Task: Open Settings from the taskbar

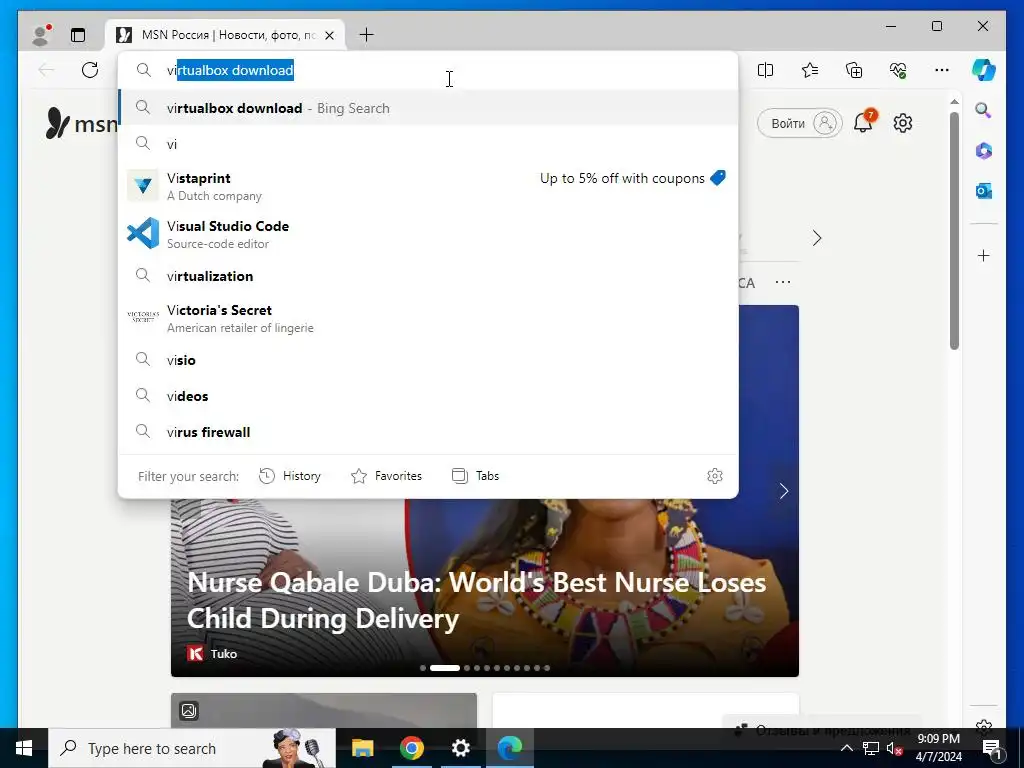Action: [x=460, y=748]
